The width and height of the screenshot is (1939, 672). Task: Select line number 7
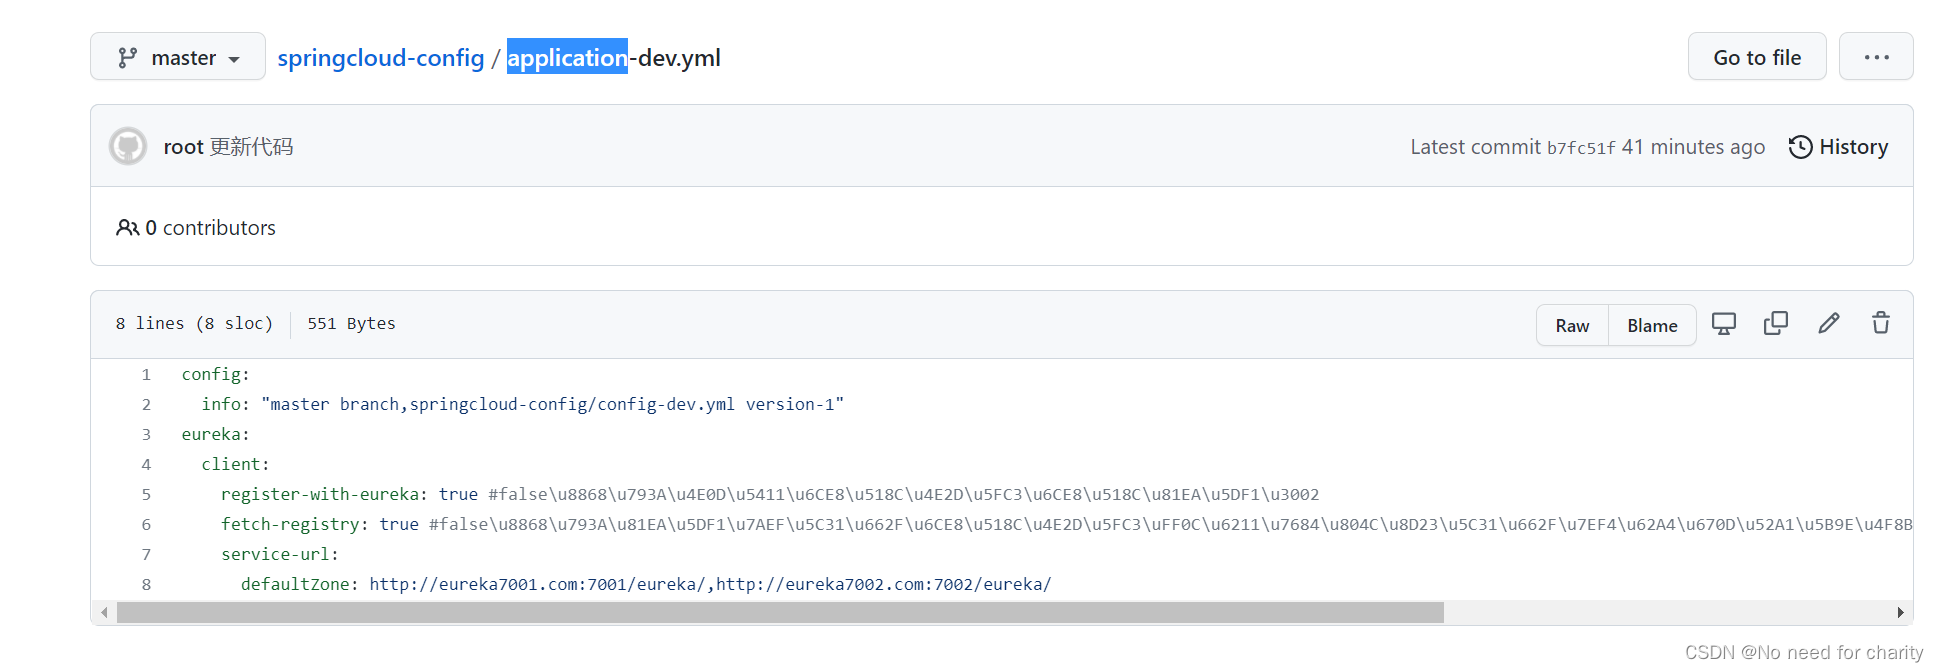[146, 554]
